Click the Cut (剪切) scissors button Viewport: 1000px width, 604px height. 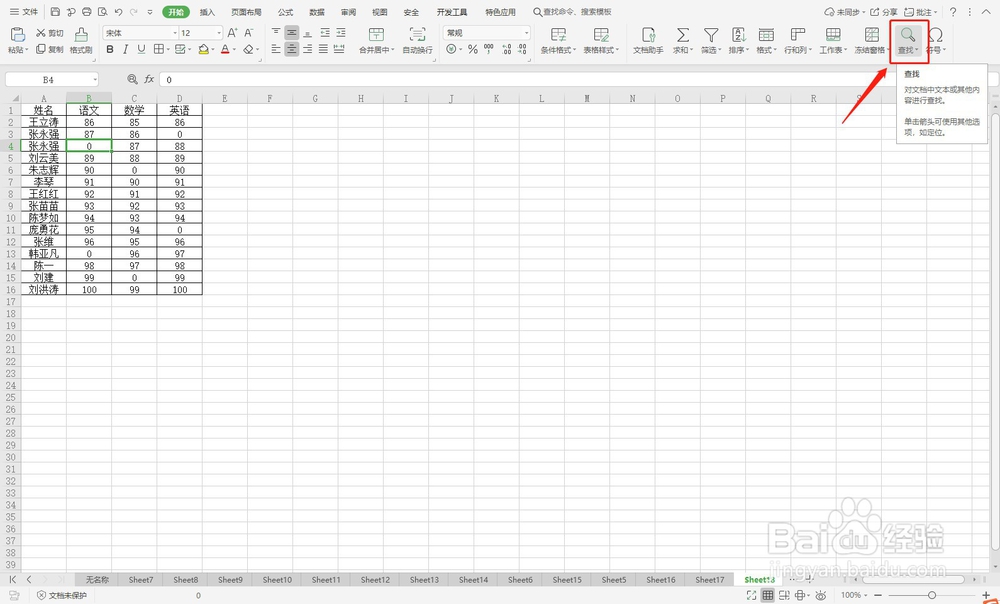coord(50,33)
